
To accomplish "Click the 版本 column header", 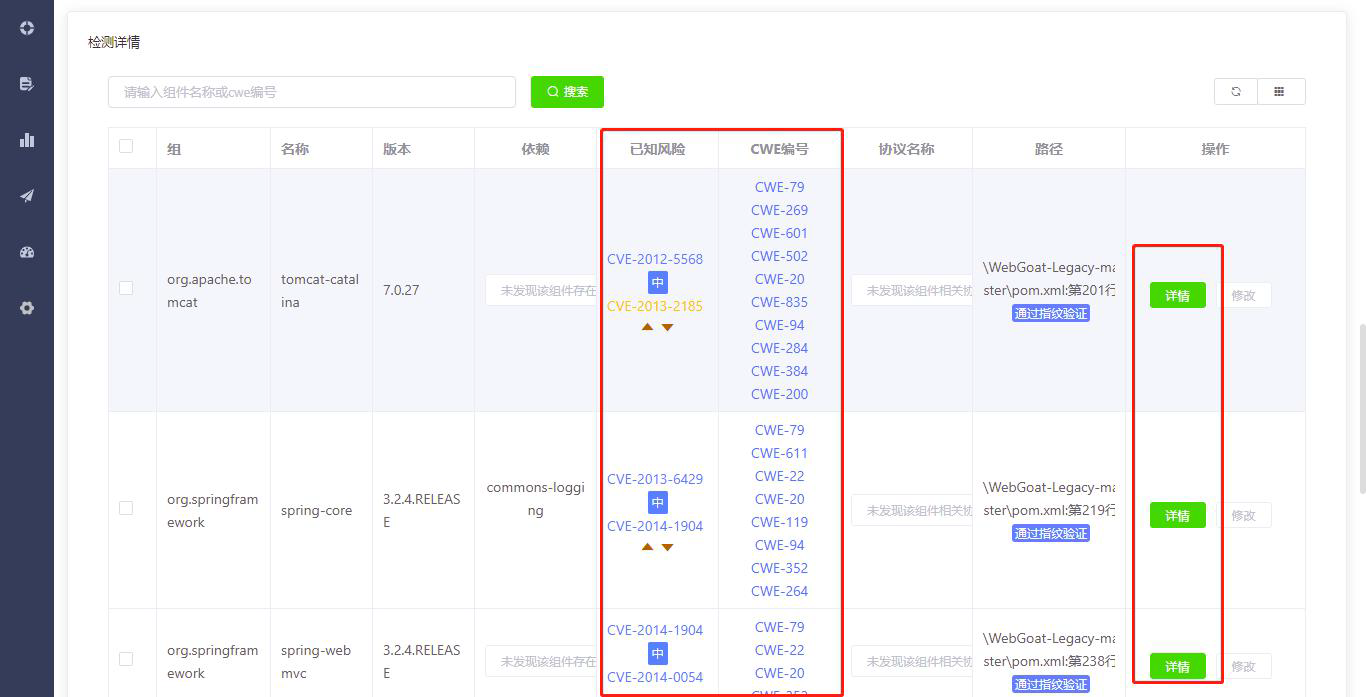I will pyautogui.click(x=397, y=149).
